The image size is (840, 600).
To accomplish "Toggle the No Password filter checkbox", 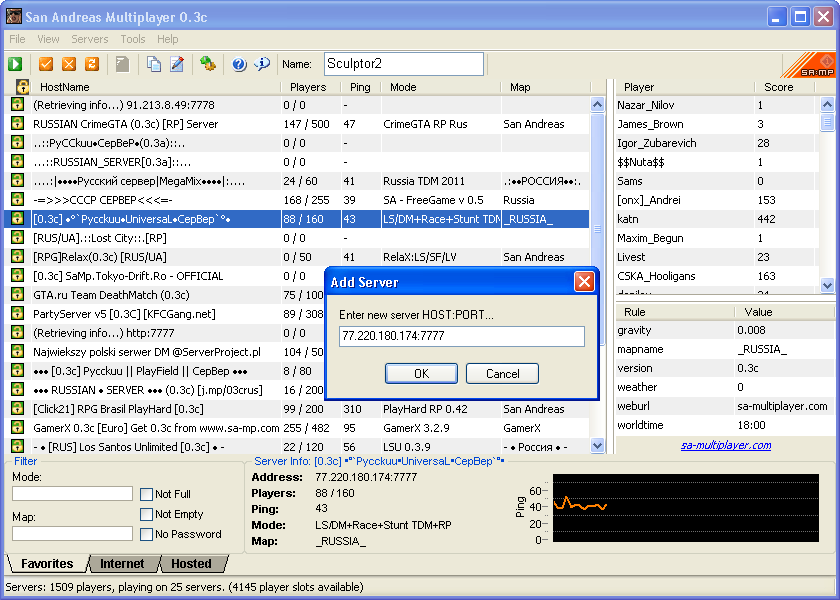I will pos(146,534).
